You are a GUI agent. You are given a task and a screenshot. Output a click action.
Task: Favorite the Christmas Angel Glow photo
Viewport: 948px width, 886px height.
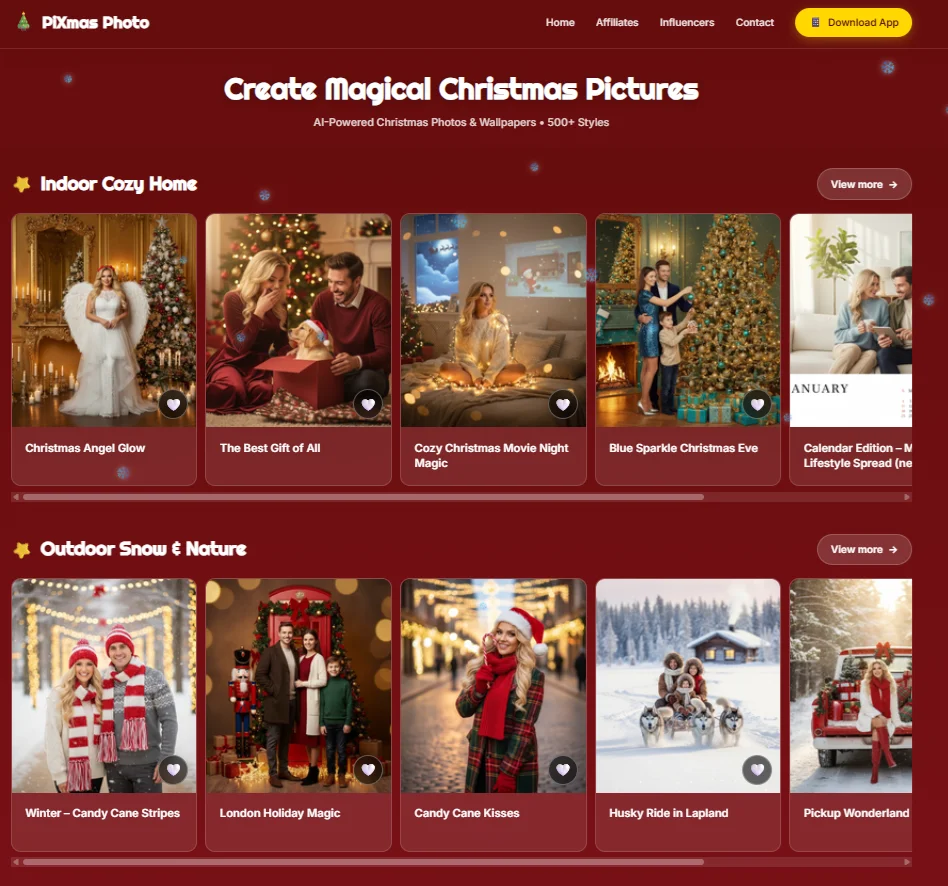tap(173, 405)
